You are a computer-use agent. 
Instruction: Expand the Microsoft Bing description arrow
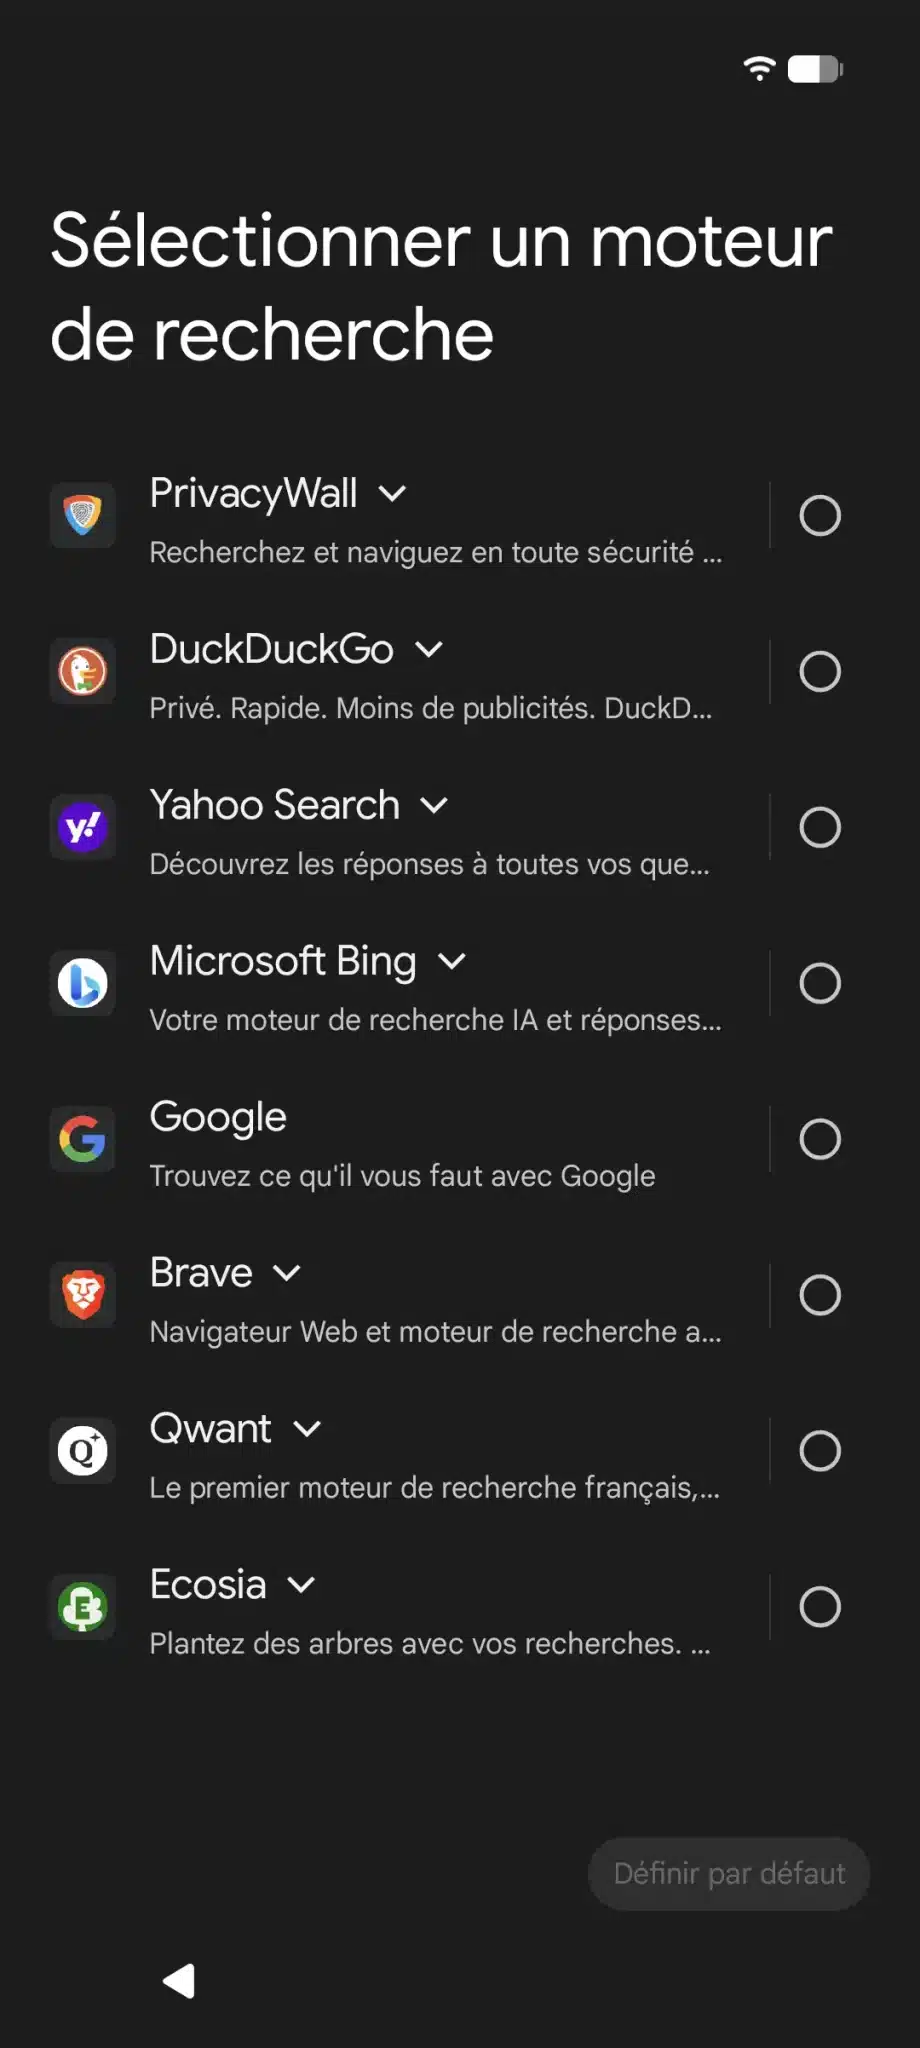click(x=452, y=962)
